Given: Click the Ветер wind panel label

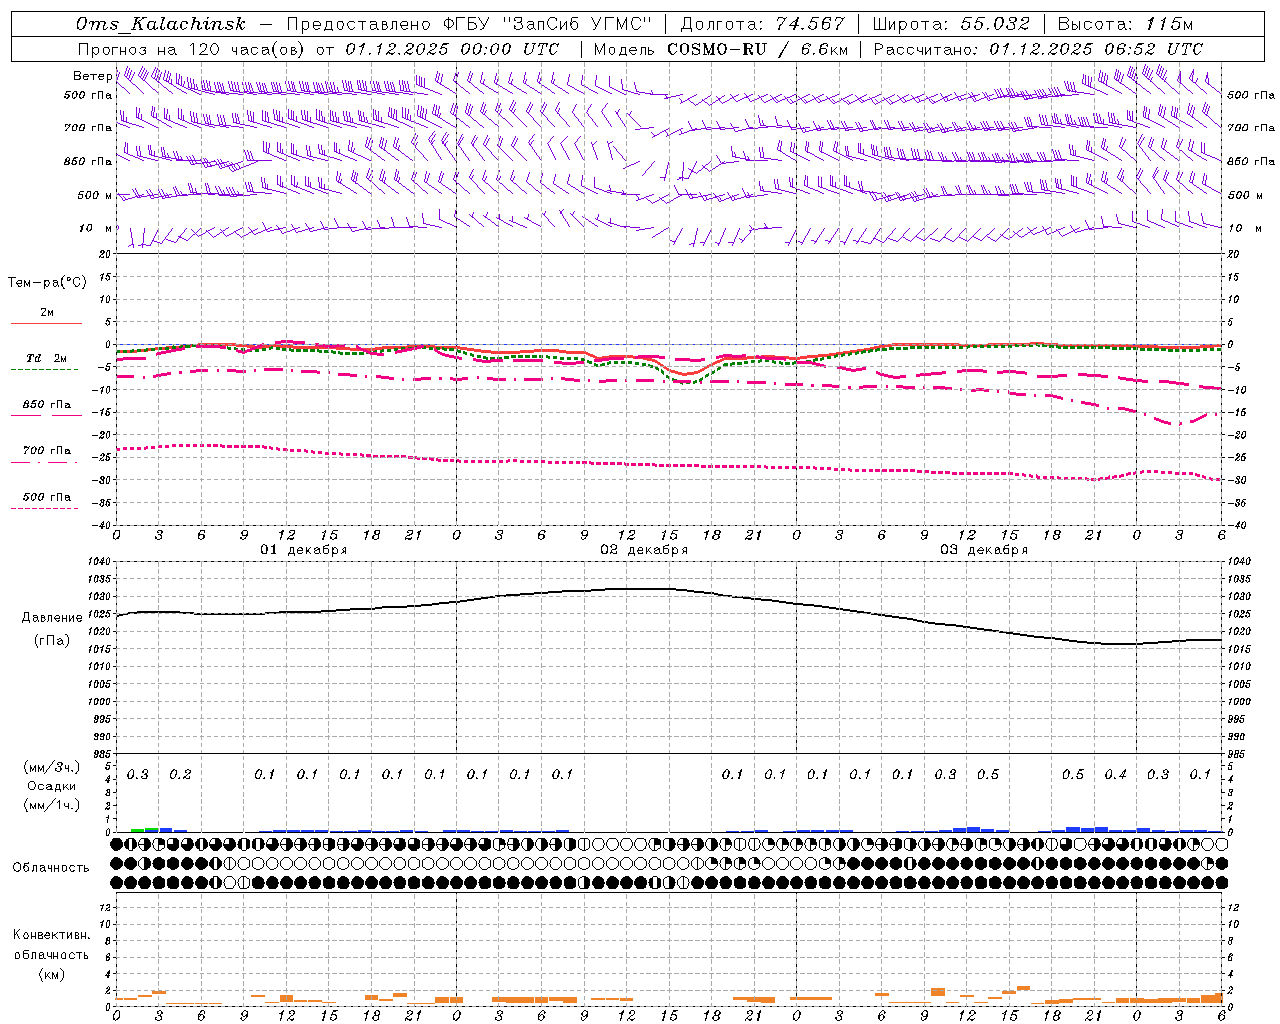Looking at the screenshot, I should coord(93,76).
